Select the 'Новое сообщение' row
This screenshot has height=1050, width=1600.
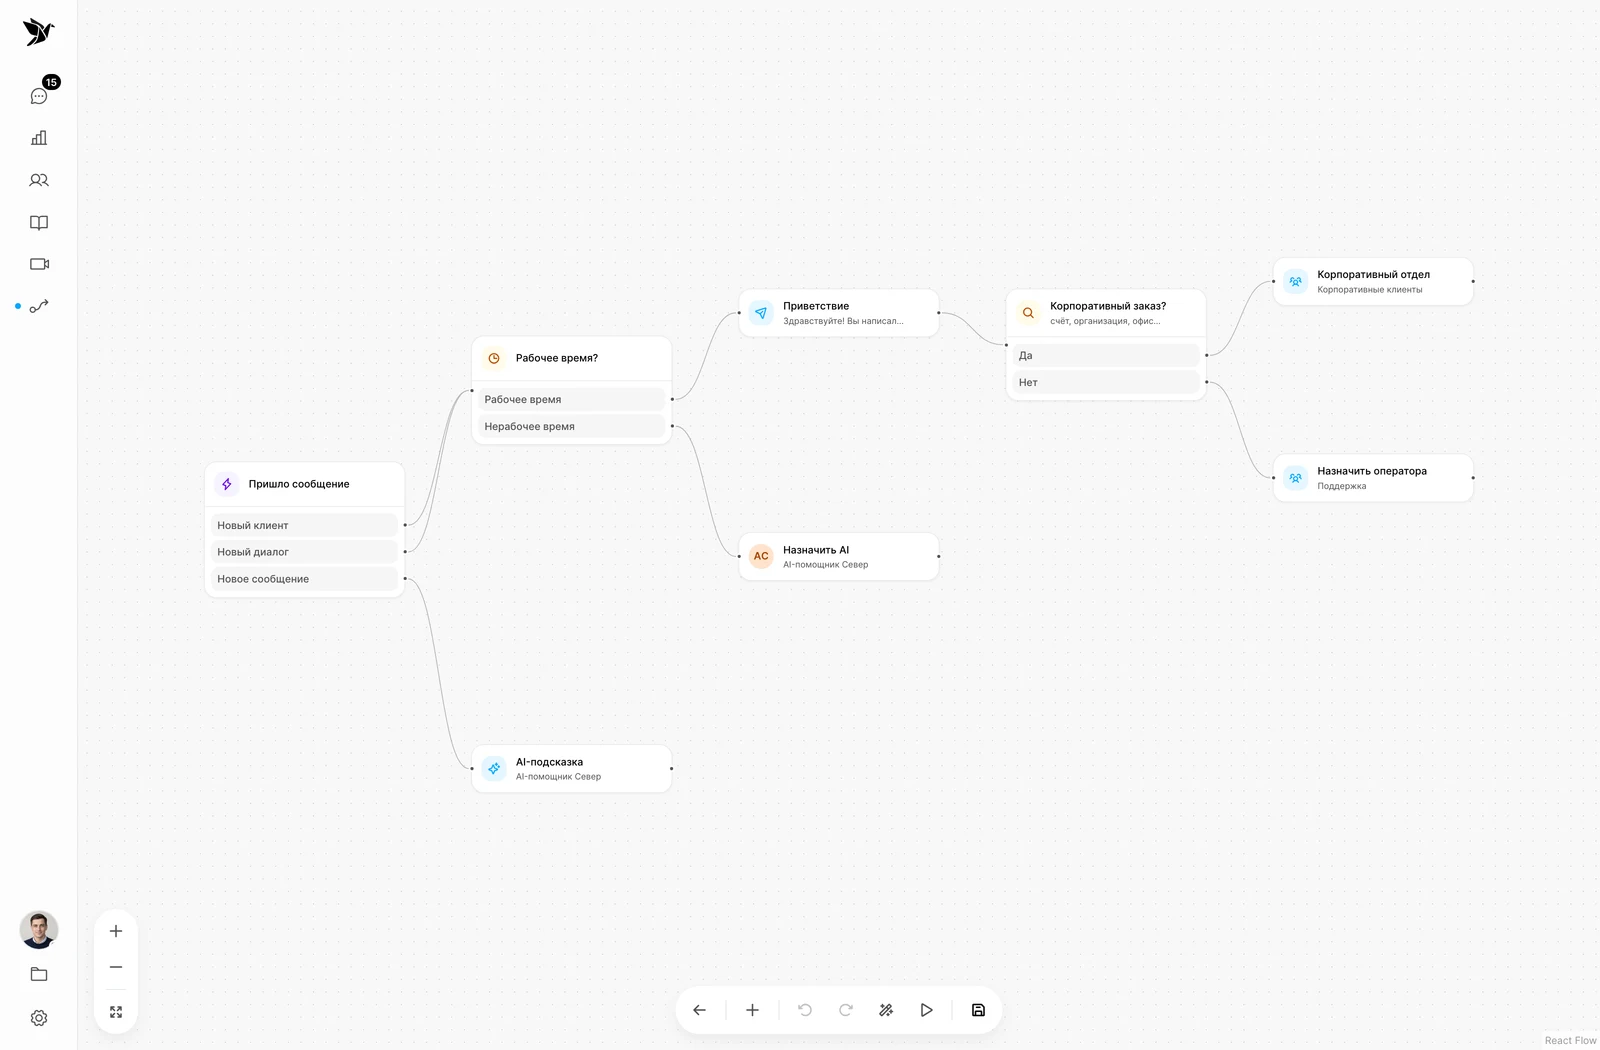pyautogui.click(x=305, y=579)
